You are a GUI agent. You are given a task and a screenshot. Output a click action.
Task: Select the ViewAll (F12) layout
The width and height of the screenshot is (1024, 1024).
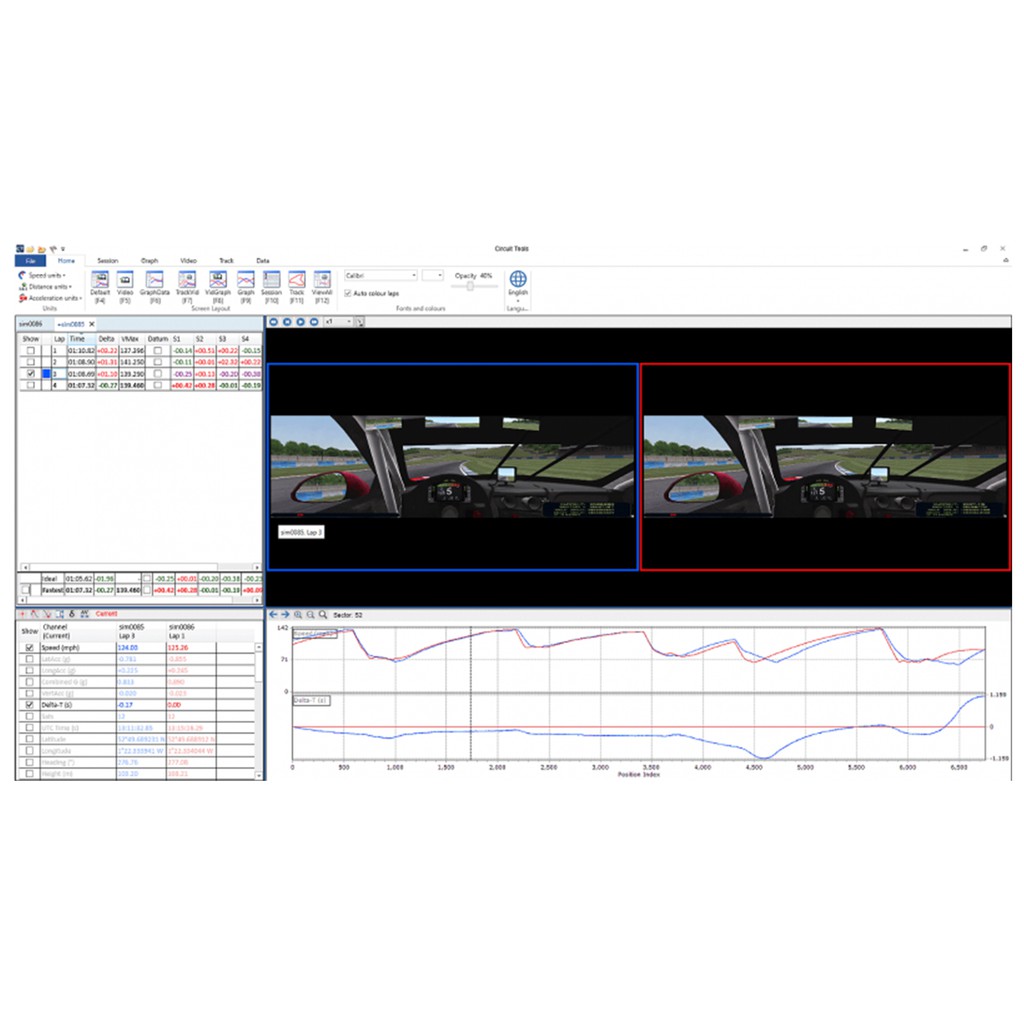pyautogui.click(x=322, y=287)
